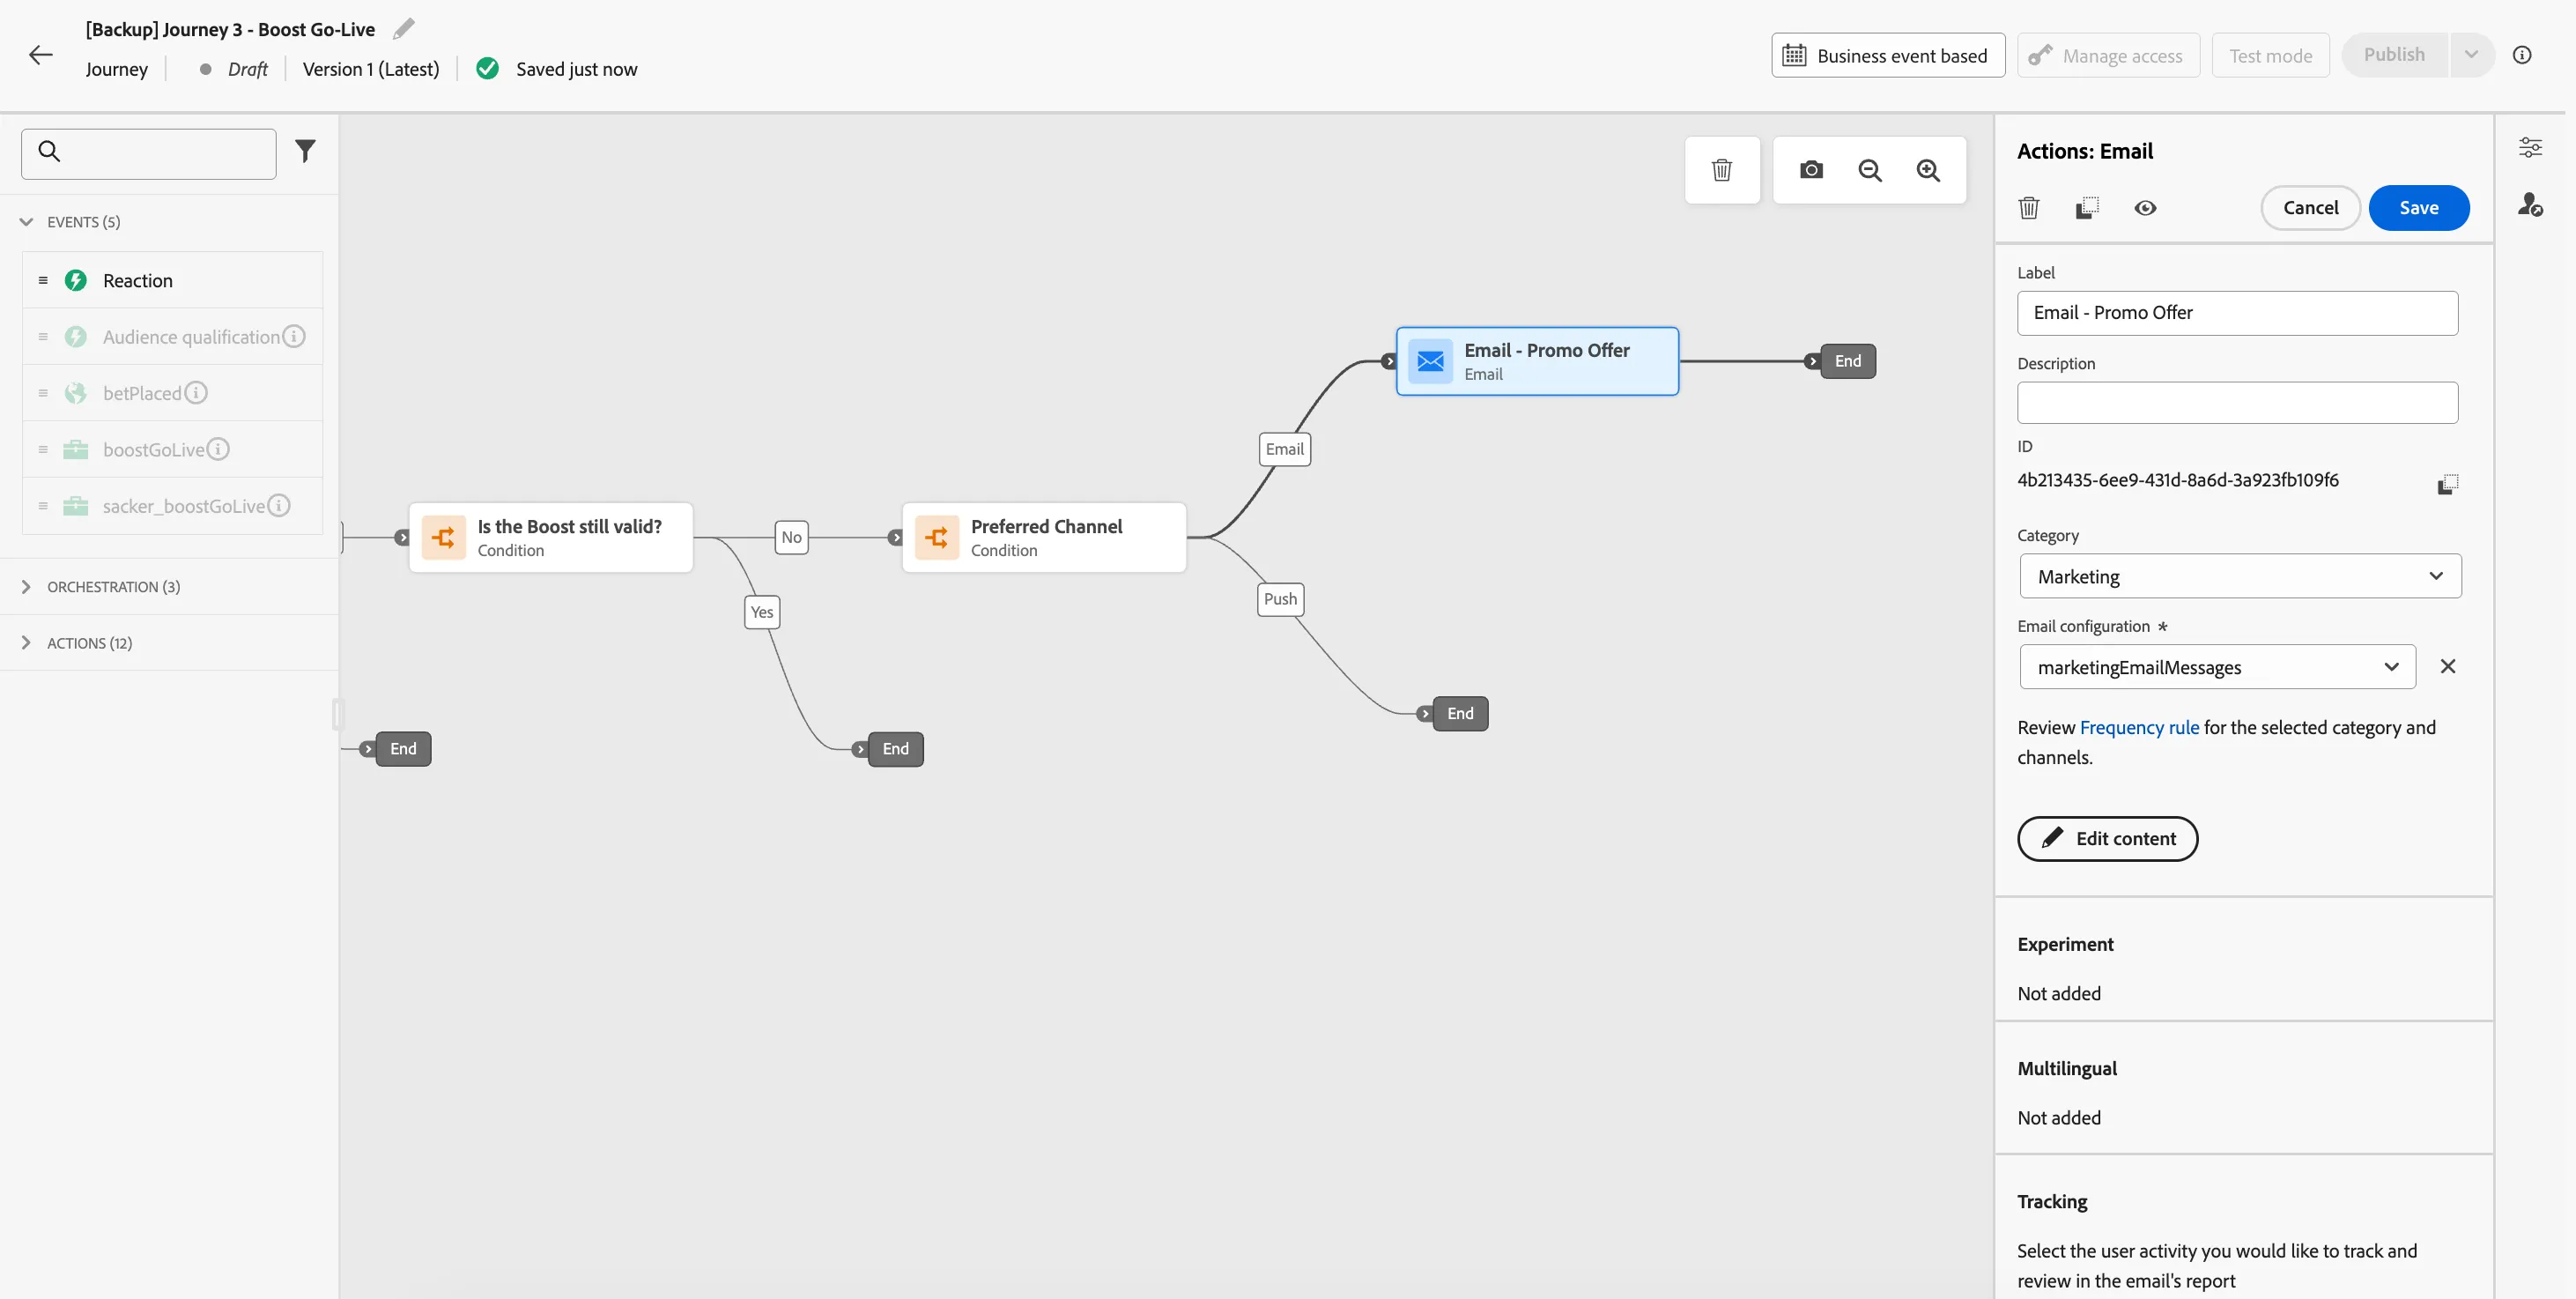Expand the ACTIONS (12) section
Image resolution: width=2576 pixels, height=1299 pixels.
(26, 642)
